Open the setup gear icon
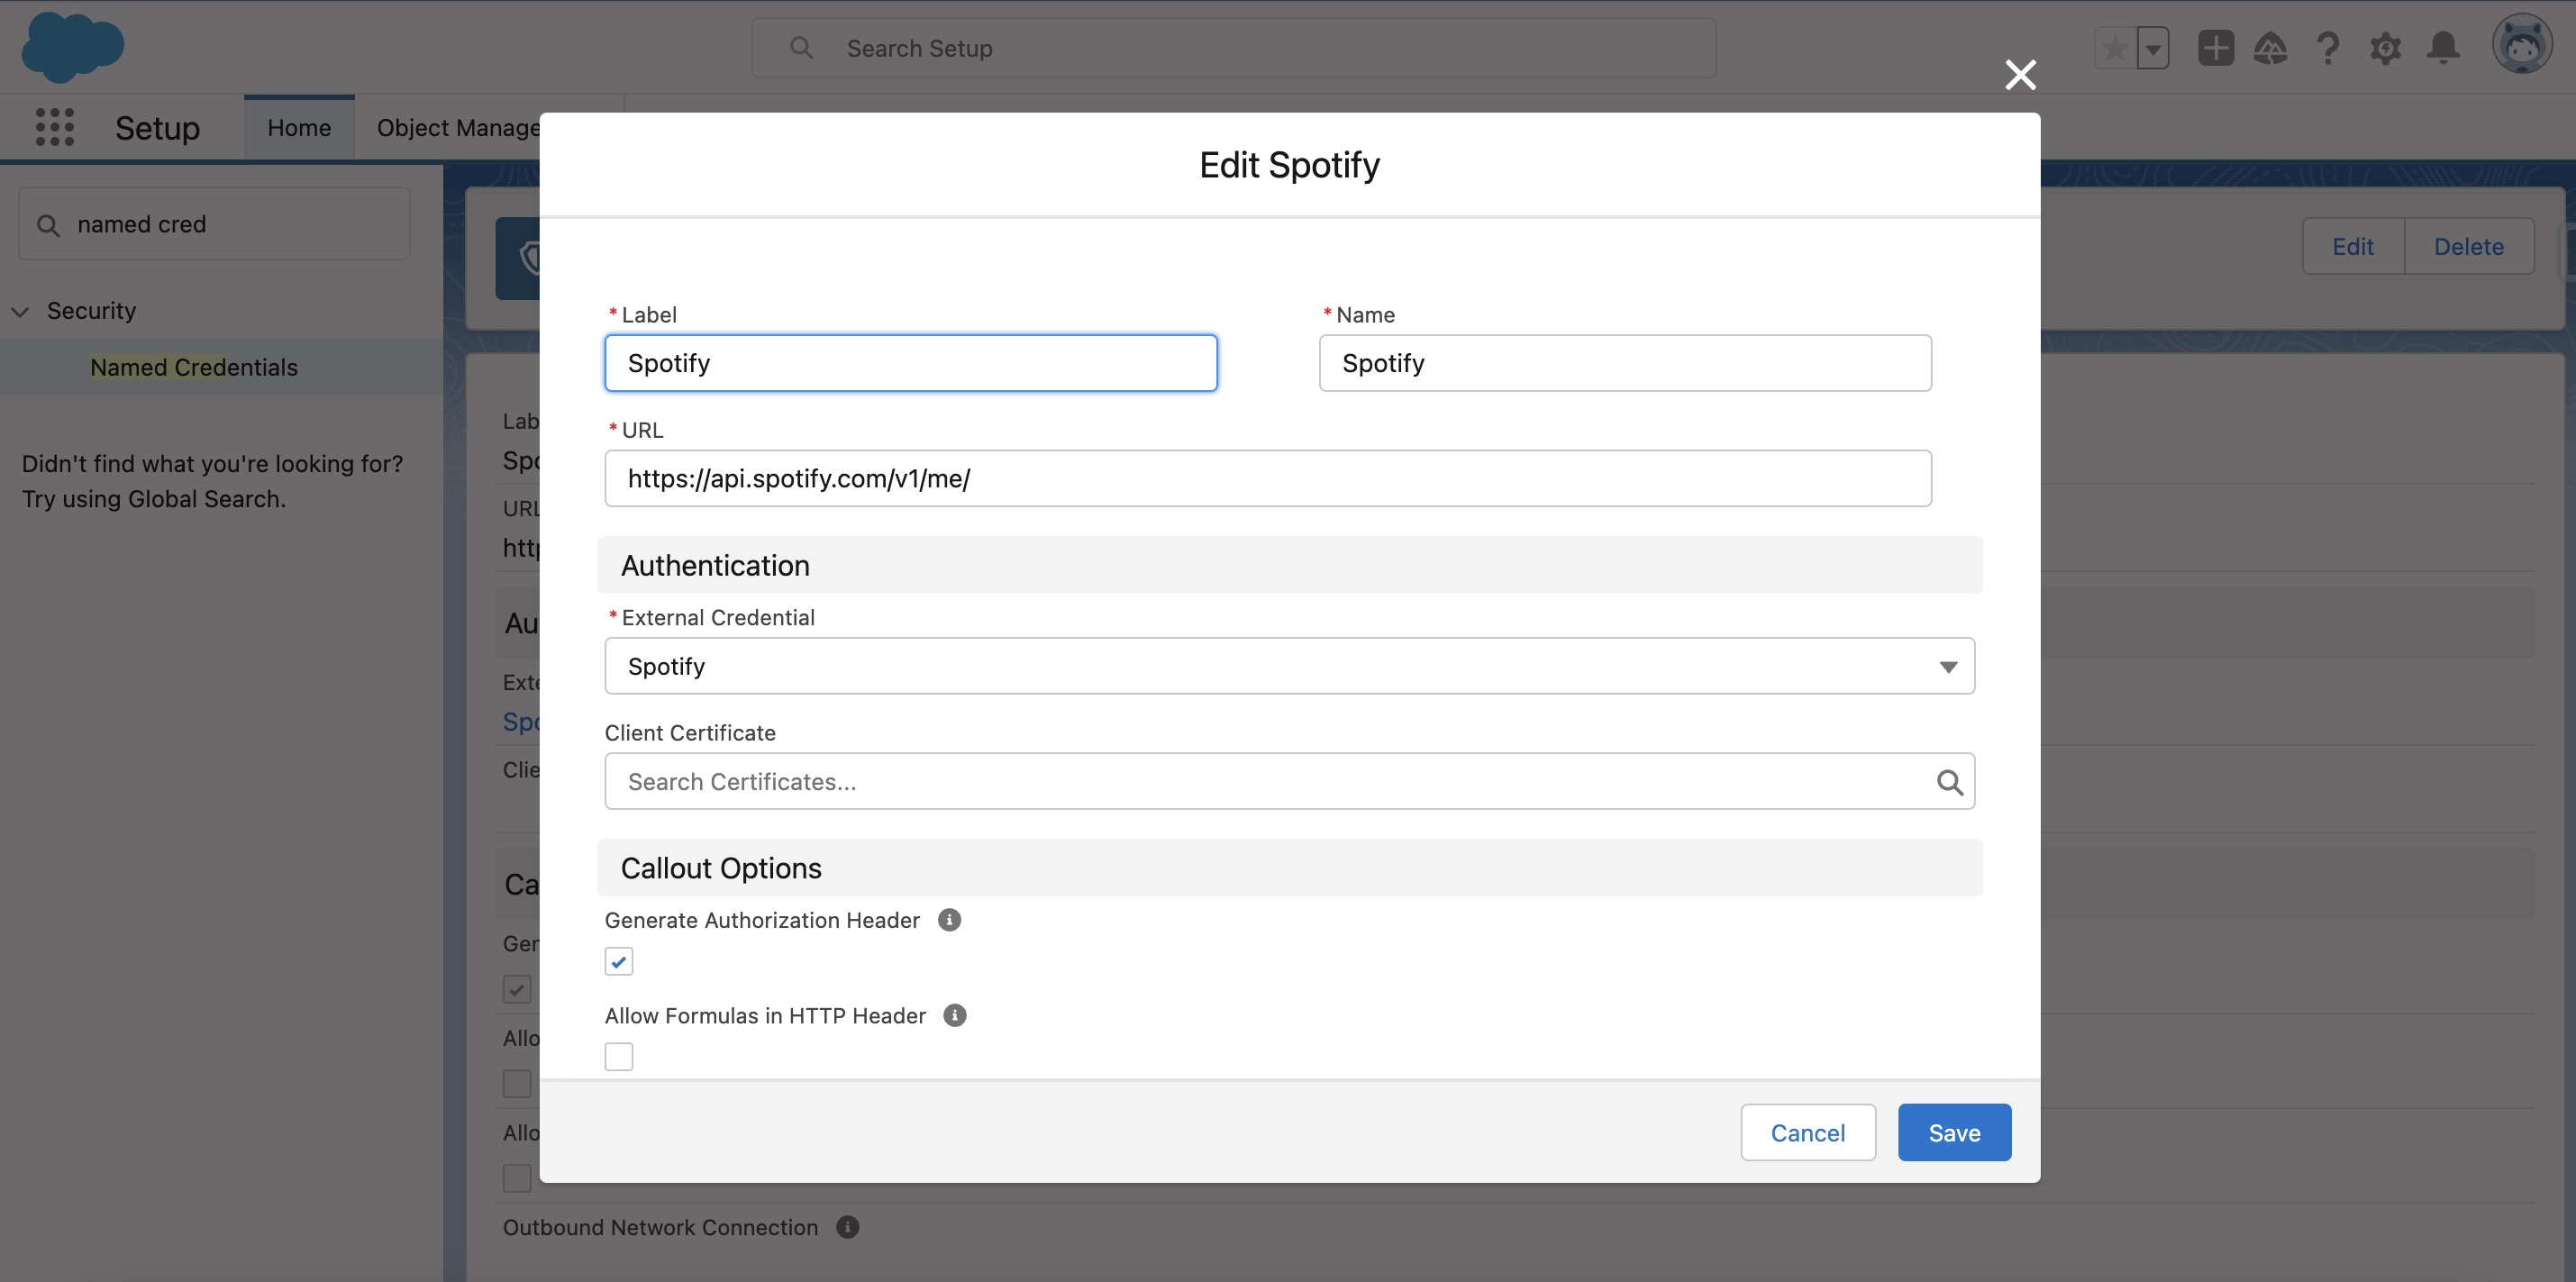This screenshot has height=1282, width=2576. [x=2385, y=48]
